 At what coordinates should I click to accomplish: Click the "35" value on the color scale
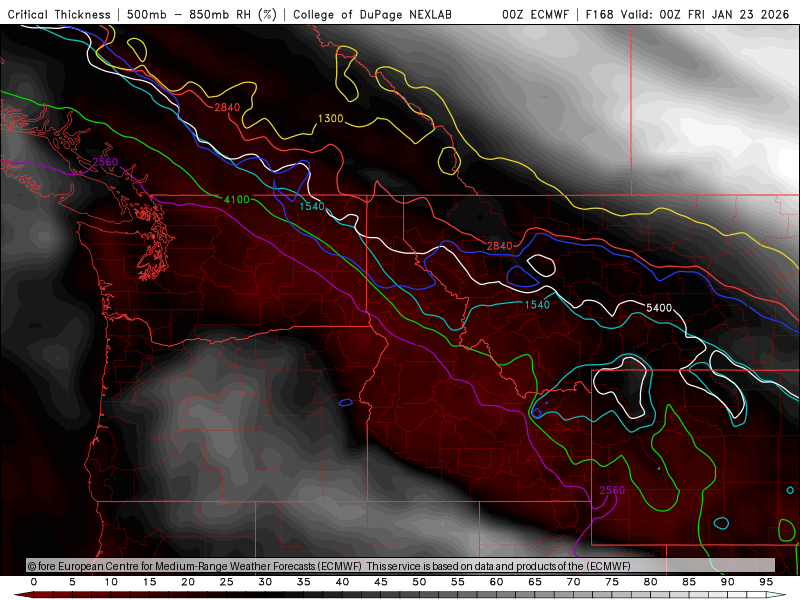pyautogui.click(x=304, y=582)
